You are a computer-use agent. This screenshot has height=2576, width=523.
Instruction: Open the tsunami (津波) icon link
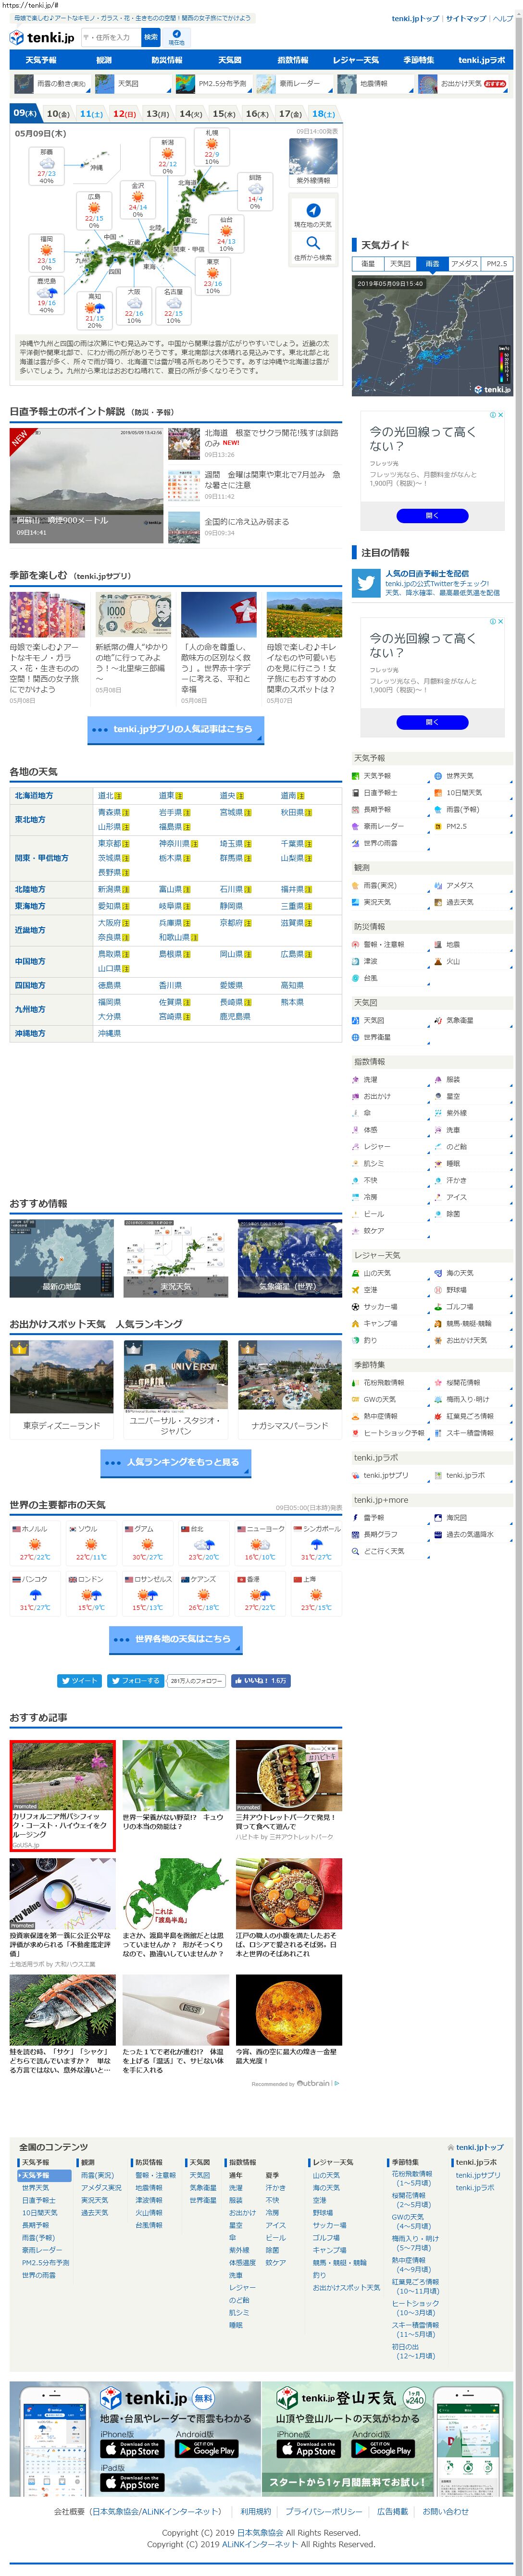[355, 961]
